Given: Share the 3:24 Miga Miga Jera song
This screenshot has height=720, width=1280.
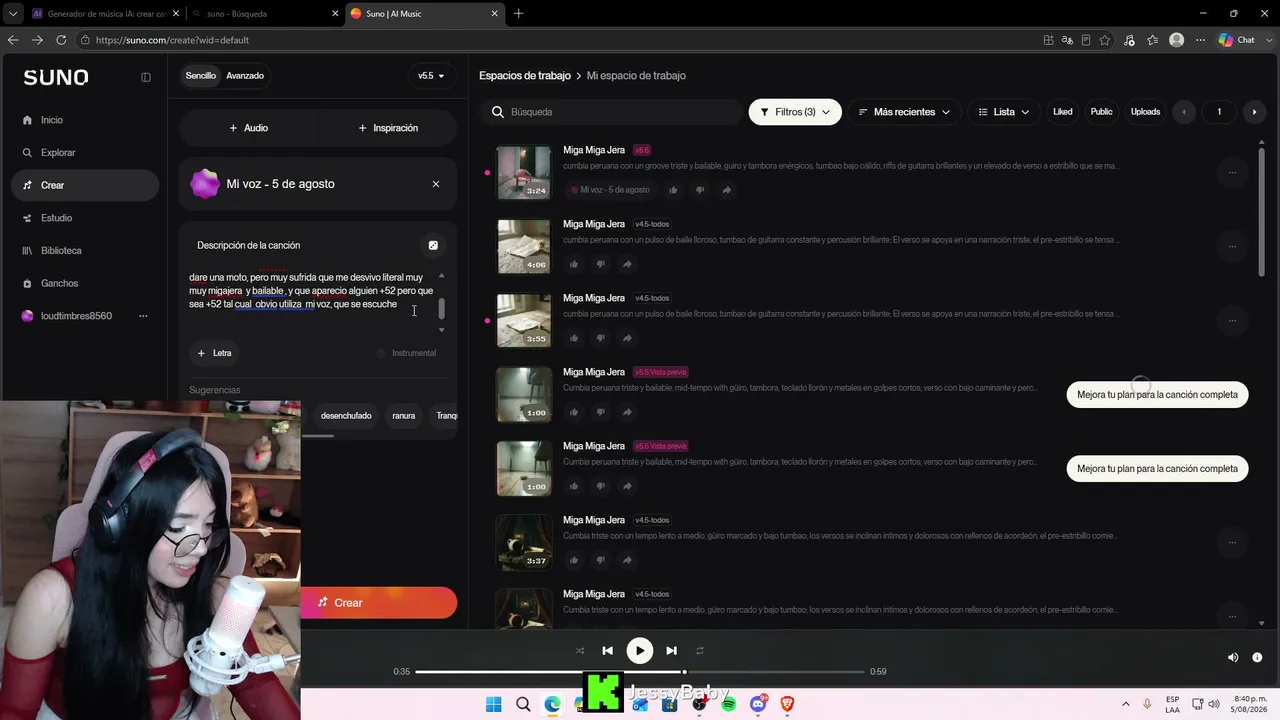Looking at the screenshot, I should click(727, 190).
